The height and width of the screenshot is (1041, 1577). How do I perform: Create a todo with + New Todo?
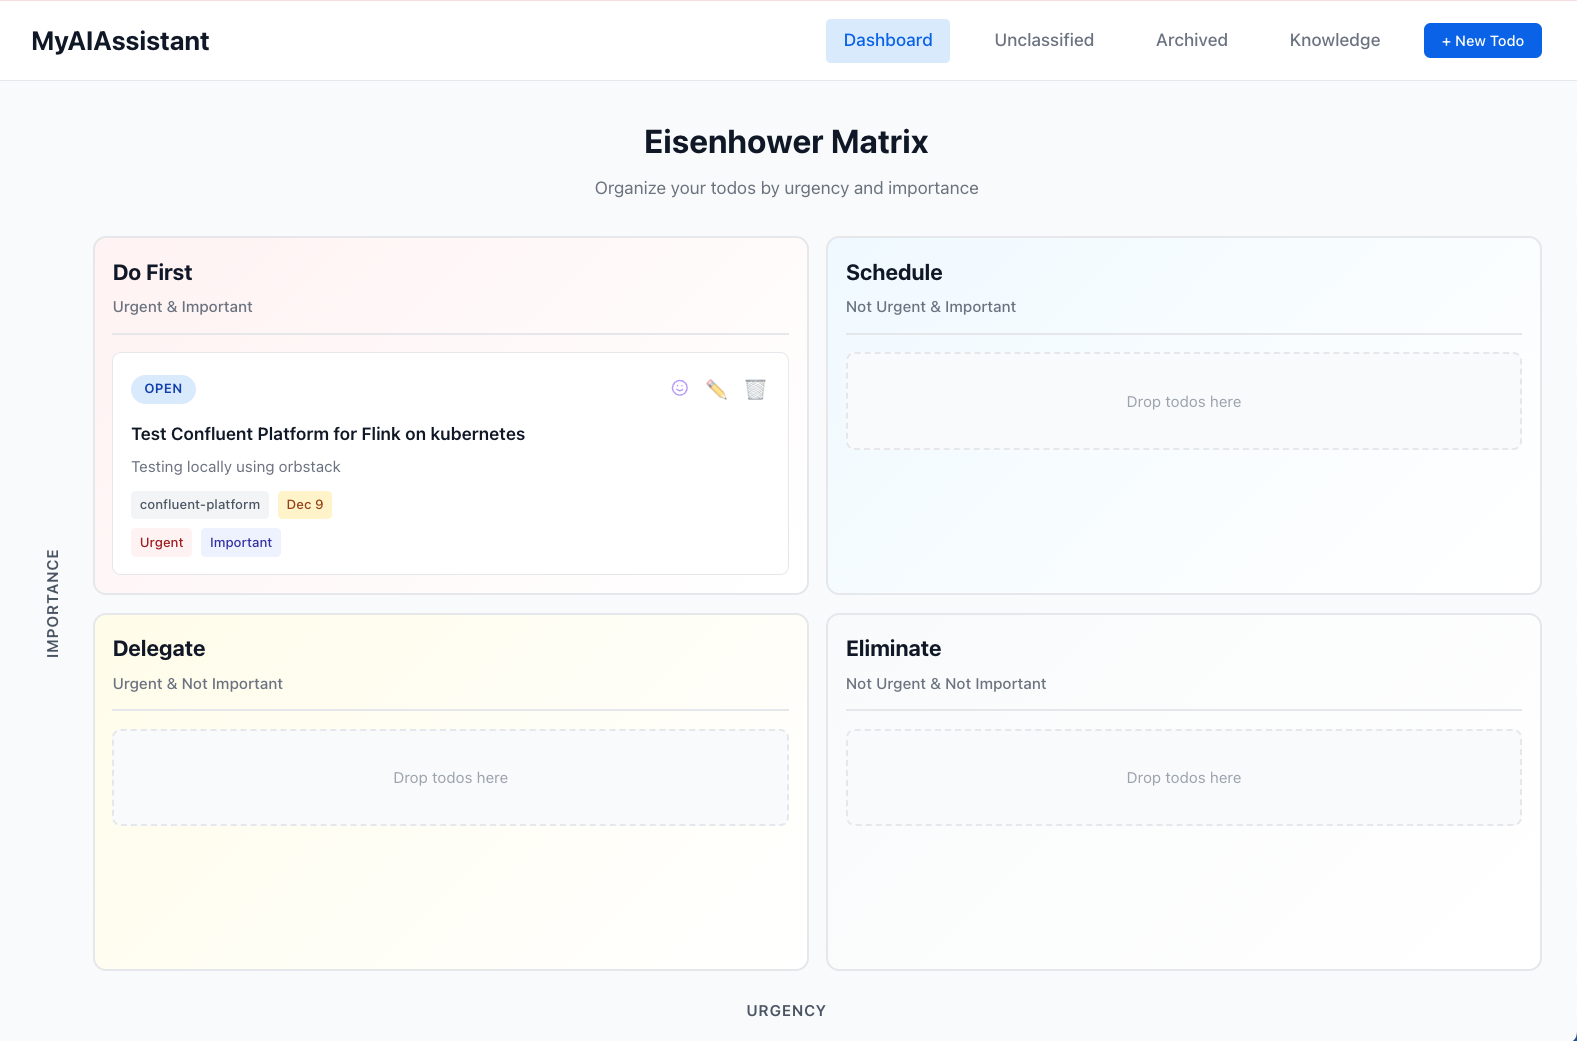(x=1482, y=41)
